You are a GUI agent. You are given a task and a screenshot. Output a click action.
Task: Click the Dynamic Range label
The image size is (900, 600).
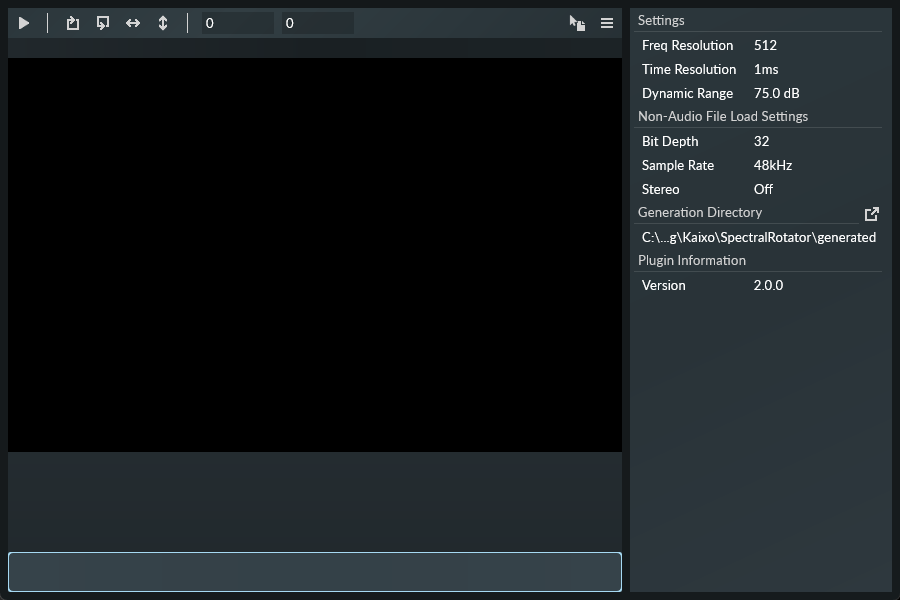pos(687,93)
